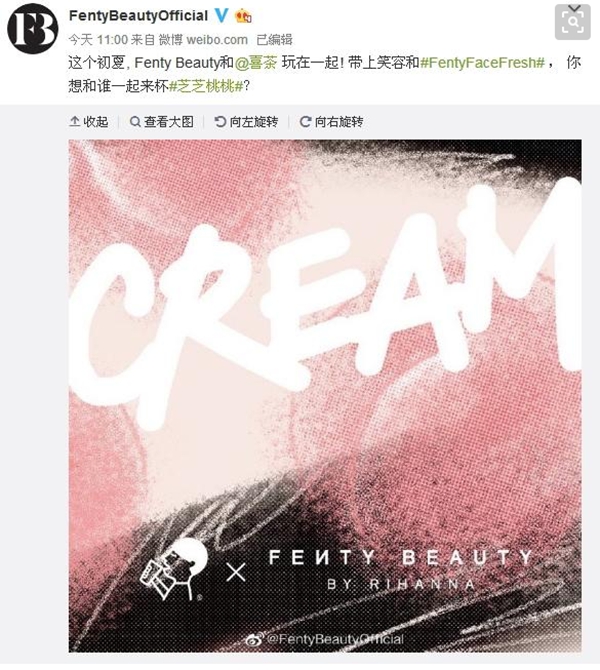This screenshot has height=670, width=600.
Task: Click the crown membership badge icon
Action: coord(243,16)
